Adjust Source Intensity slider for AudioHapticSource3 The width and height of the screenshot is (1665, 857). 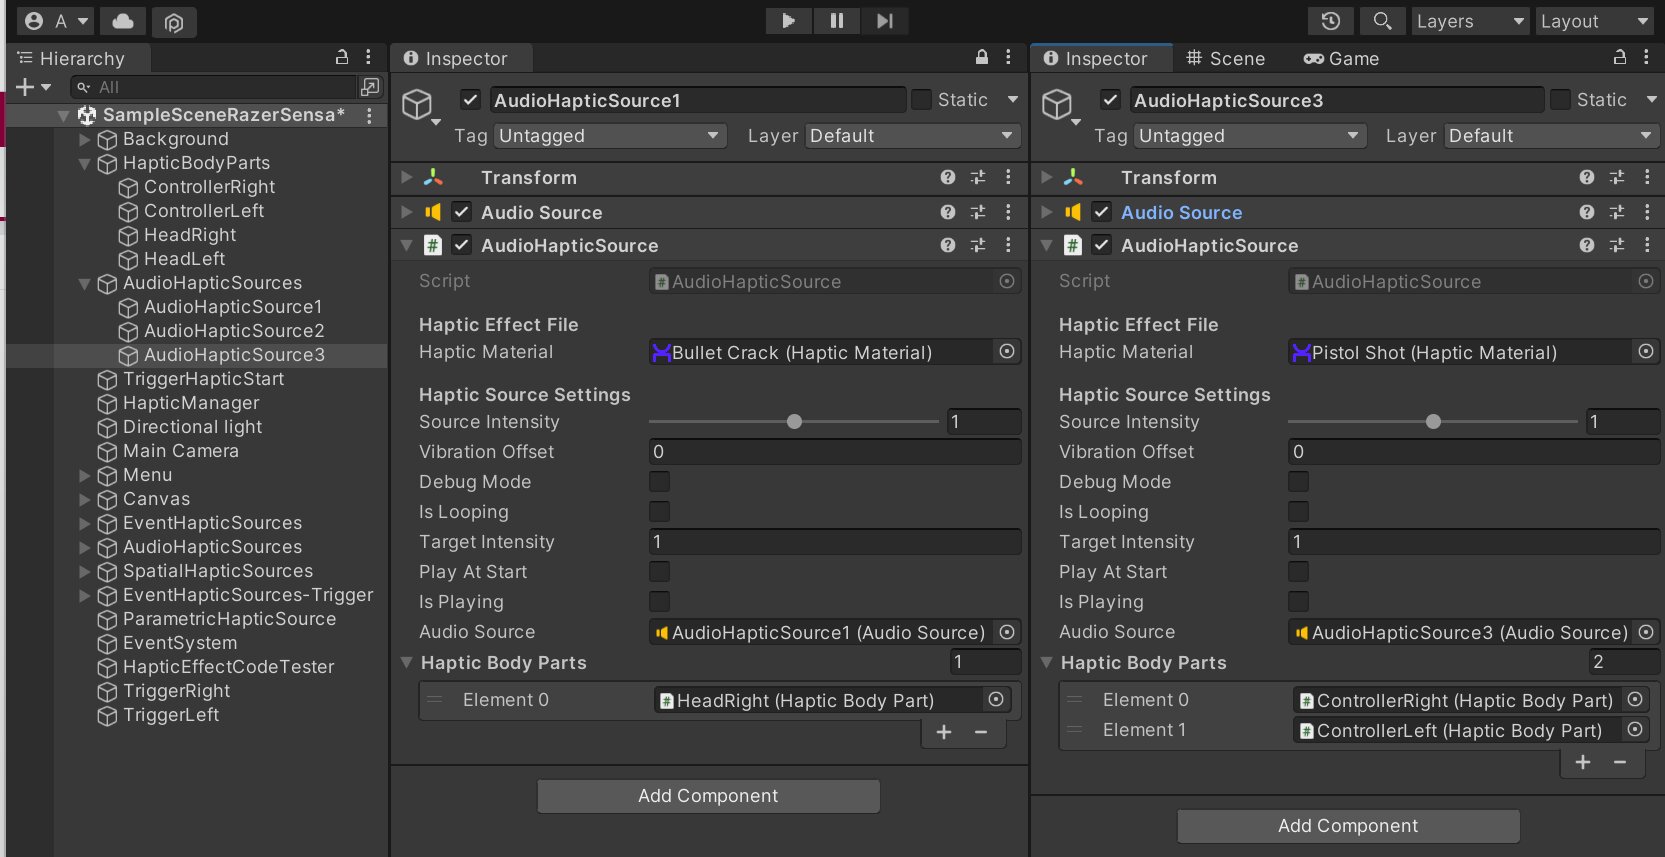[x=1433, y=422]
